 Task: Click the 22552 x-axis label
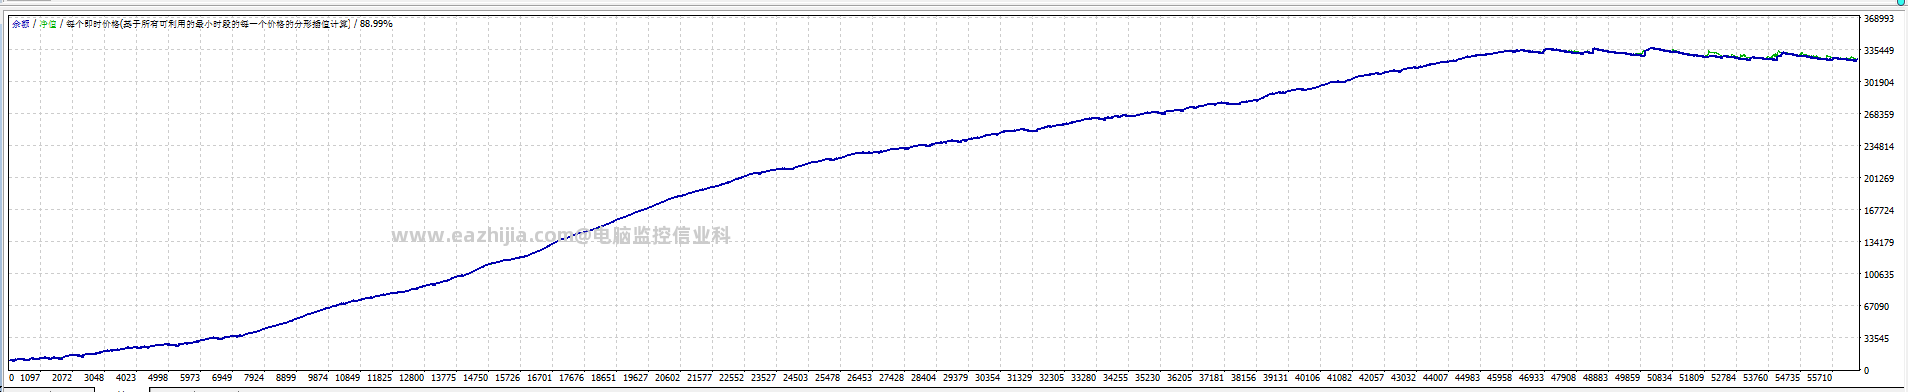tap(732, 378)
